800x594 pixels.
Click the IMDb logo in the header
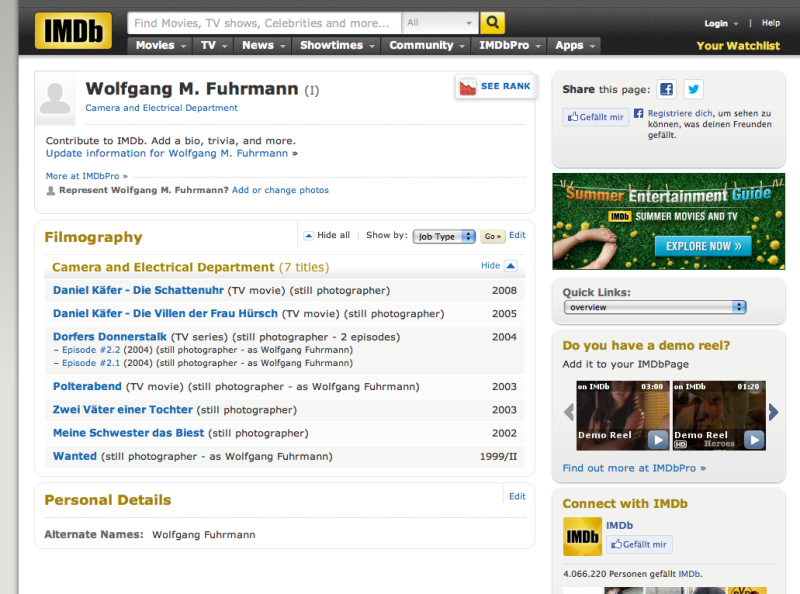(73, 31)
